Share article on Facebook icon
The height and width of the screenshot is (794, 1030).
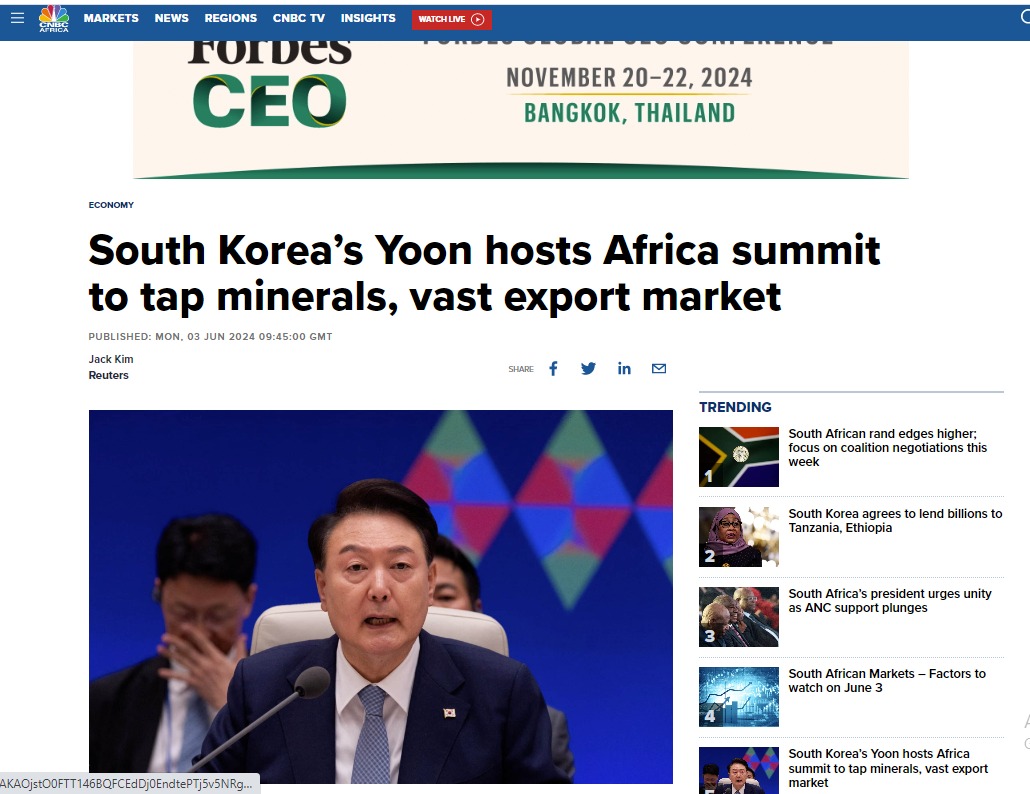[553, 368]
